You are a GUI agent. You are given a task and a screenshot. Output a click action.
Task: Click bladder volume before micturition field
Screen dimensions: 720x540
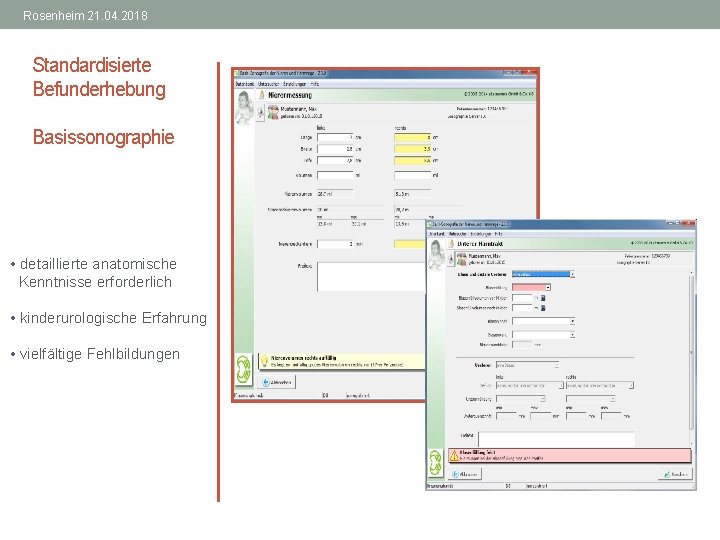(522, 298)
